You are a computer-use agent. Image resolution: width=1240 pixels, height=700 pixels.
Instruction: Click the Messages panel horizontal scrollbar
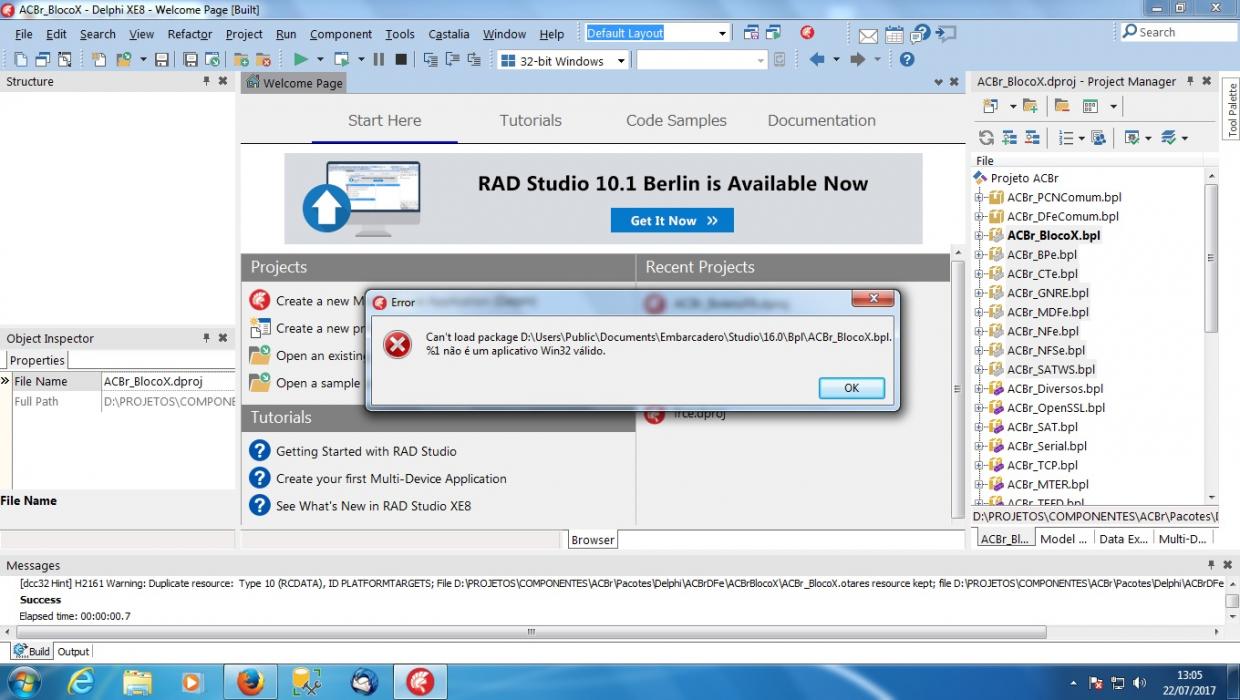[531, 632]
